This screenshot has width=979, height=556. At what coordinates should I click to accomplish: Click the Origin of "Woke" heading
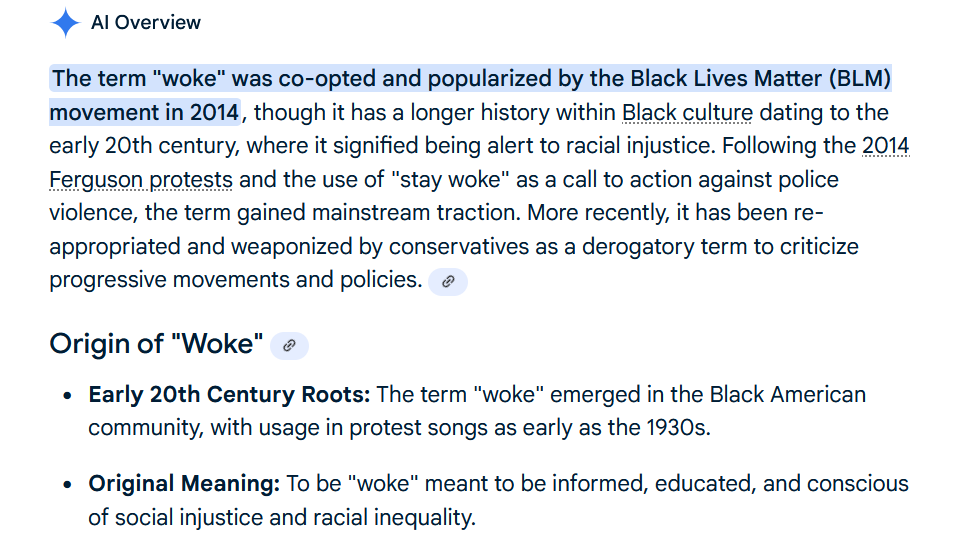tap(157, 346)
